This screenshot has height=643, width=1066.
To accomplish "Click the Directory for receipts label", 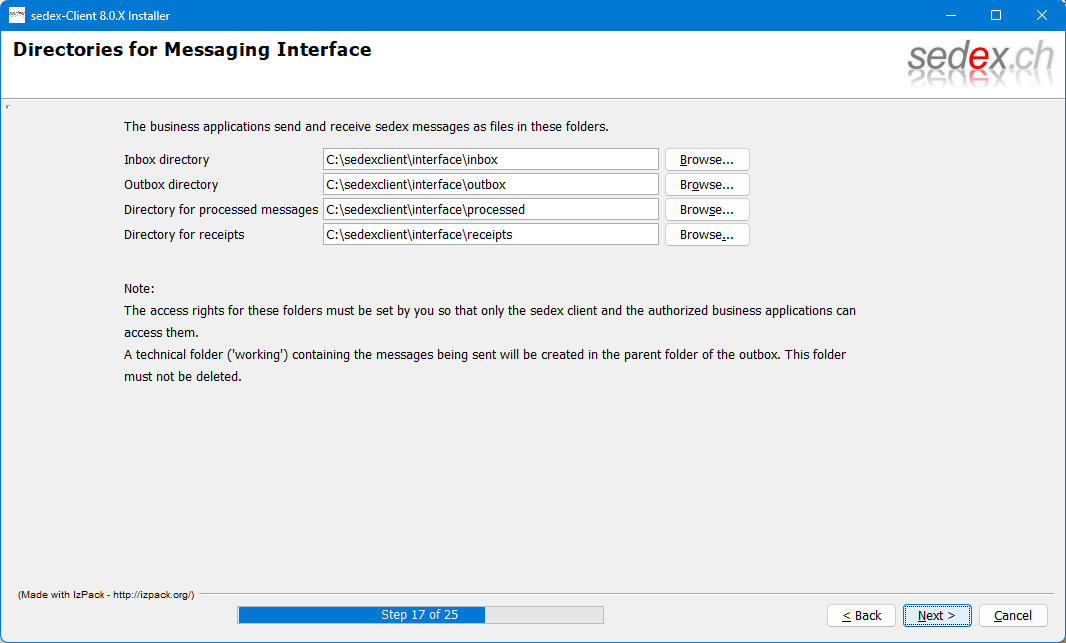I will pyautogui.click(x=184, y=235).
